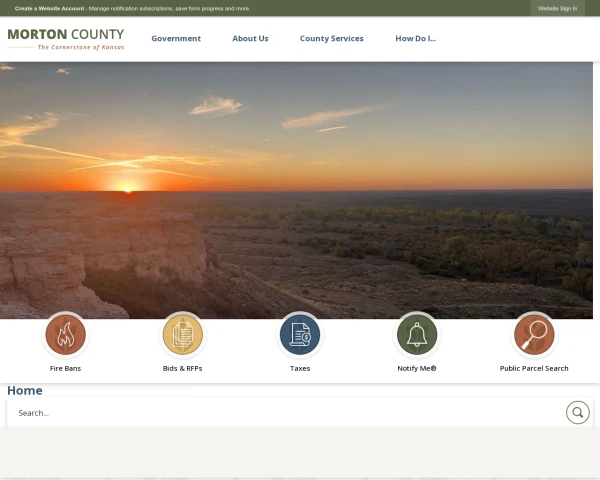
Task: Click the Fire Bans text label
Action: (x=65, y=368)
